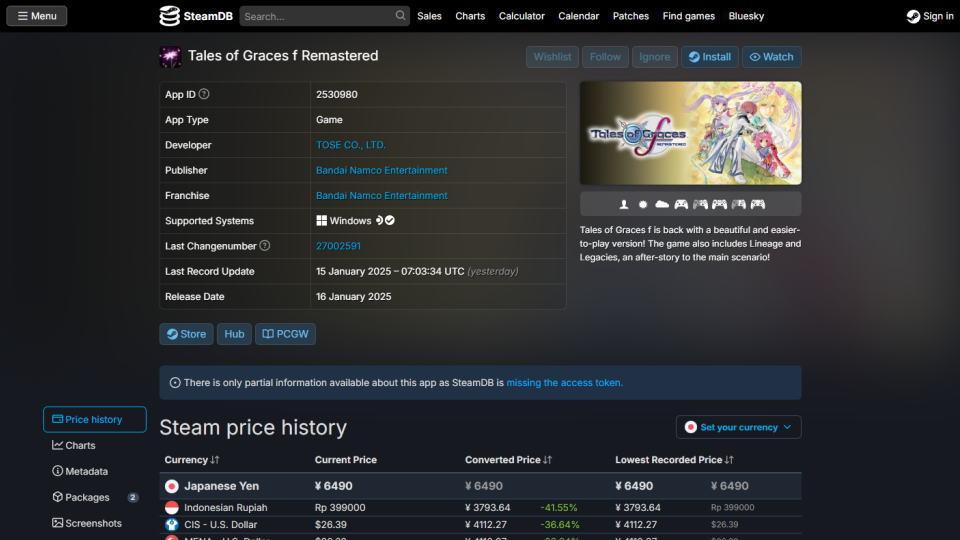Click the first controller support icon
The image size is (960, 540).
click(681, 204)
